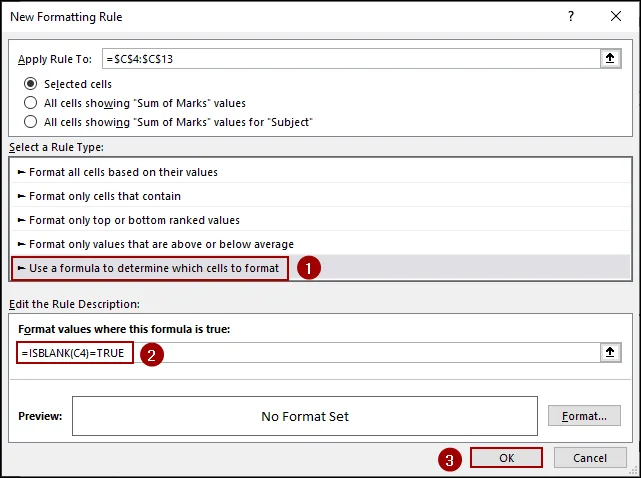The width and height of the screenshot is (641, 478).
Task: Click "Edit the Rule Description:" label
Action: (x=74, y=304)
